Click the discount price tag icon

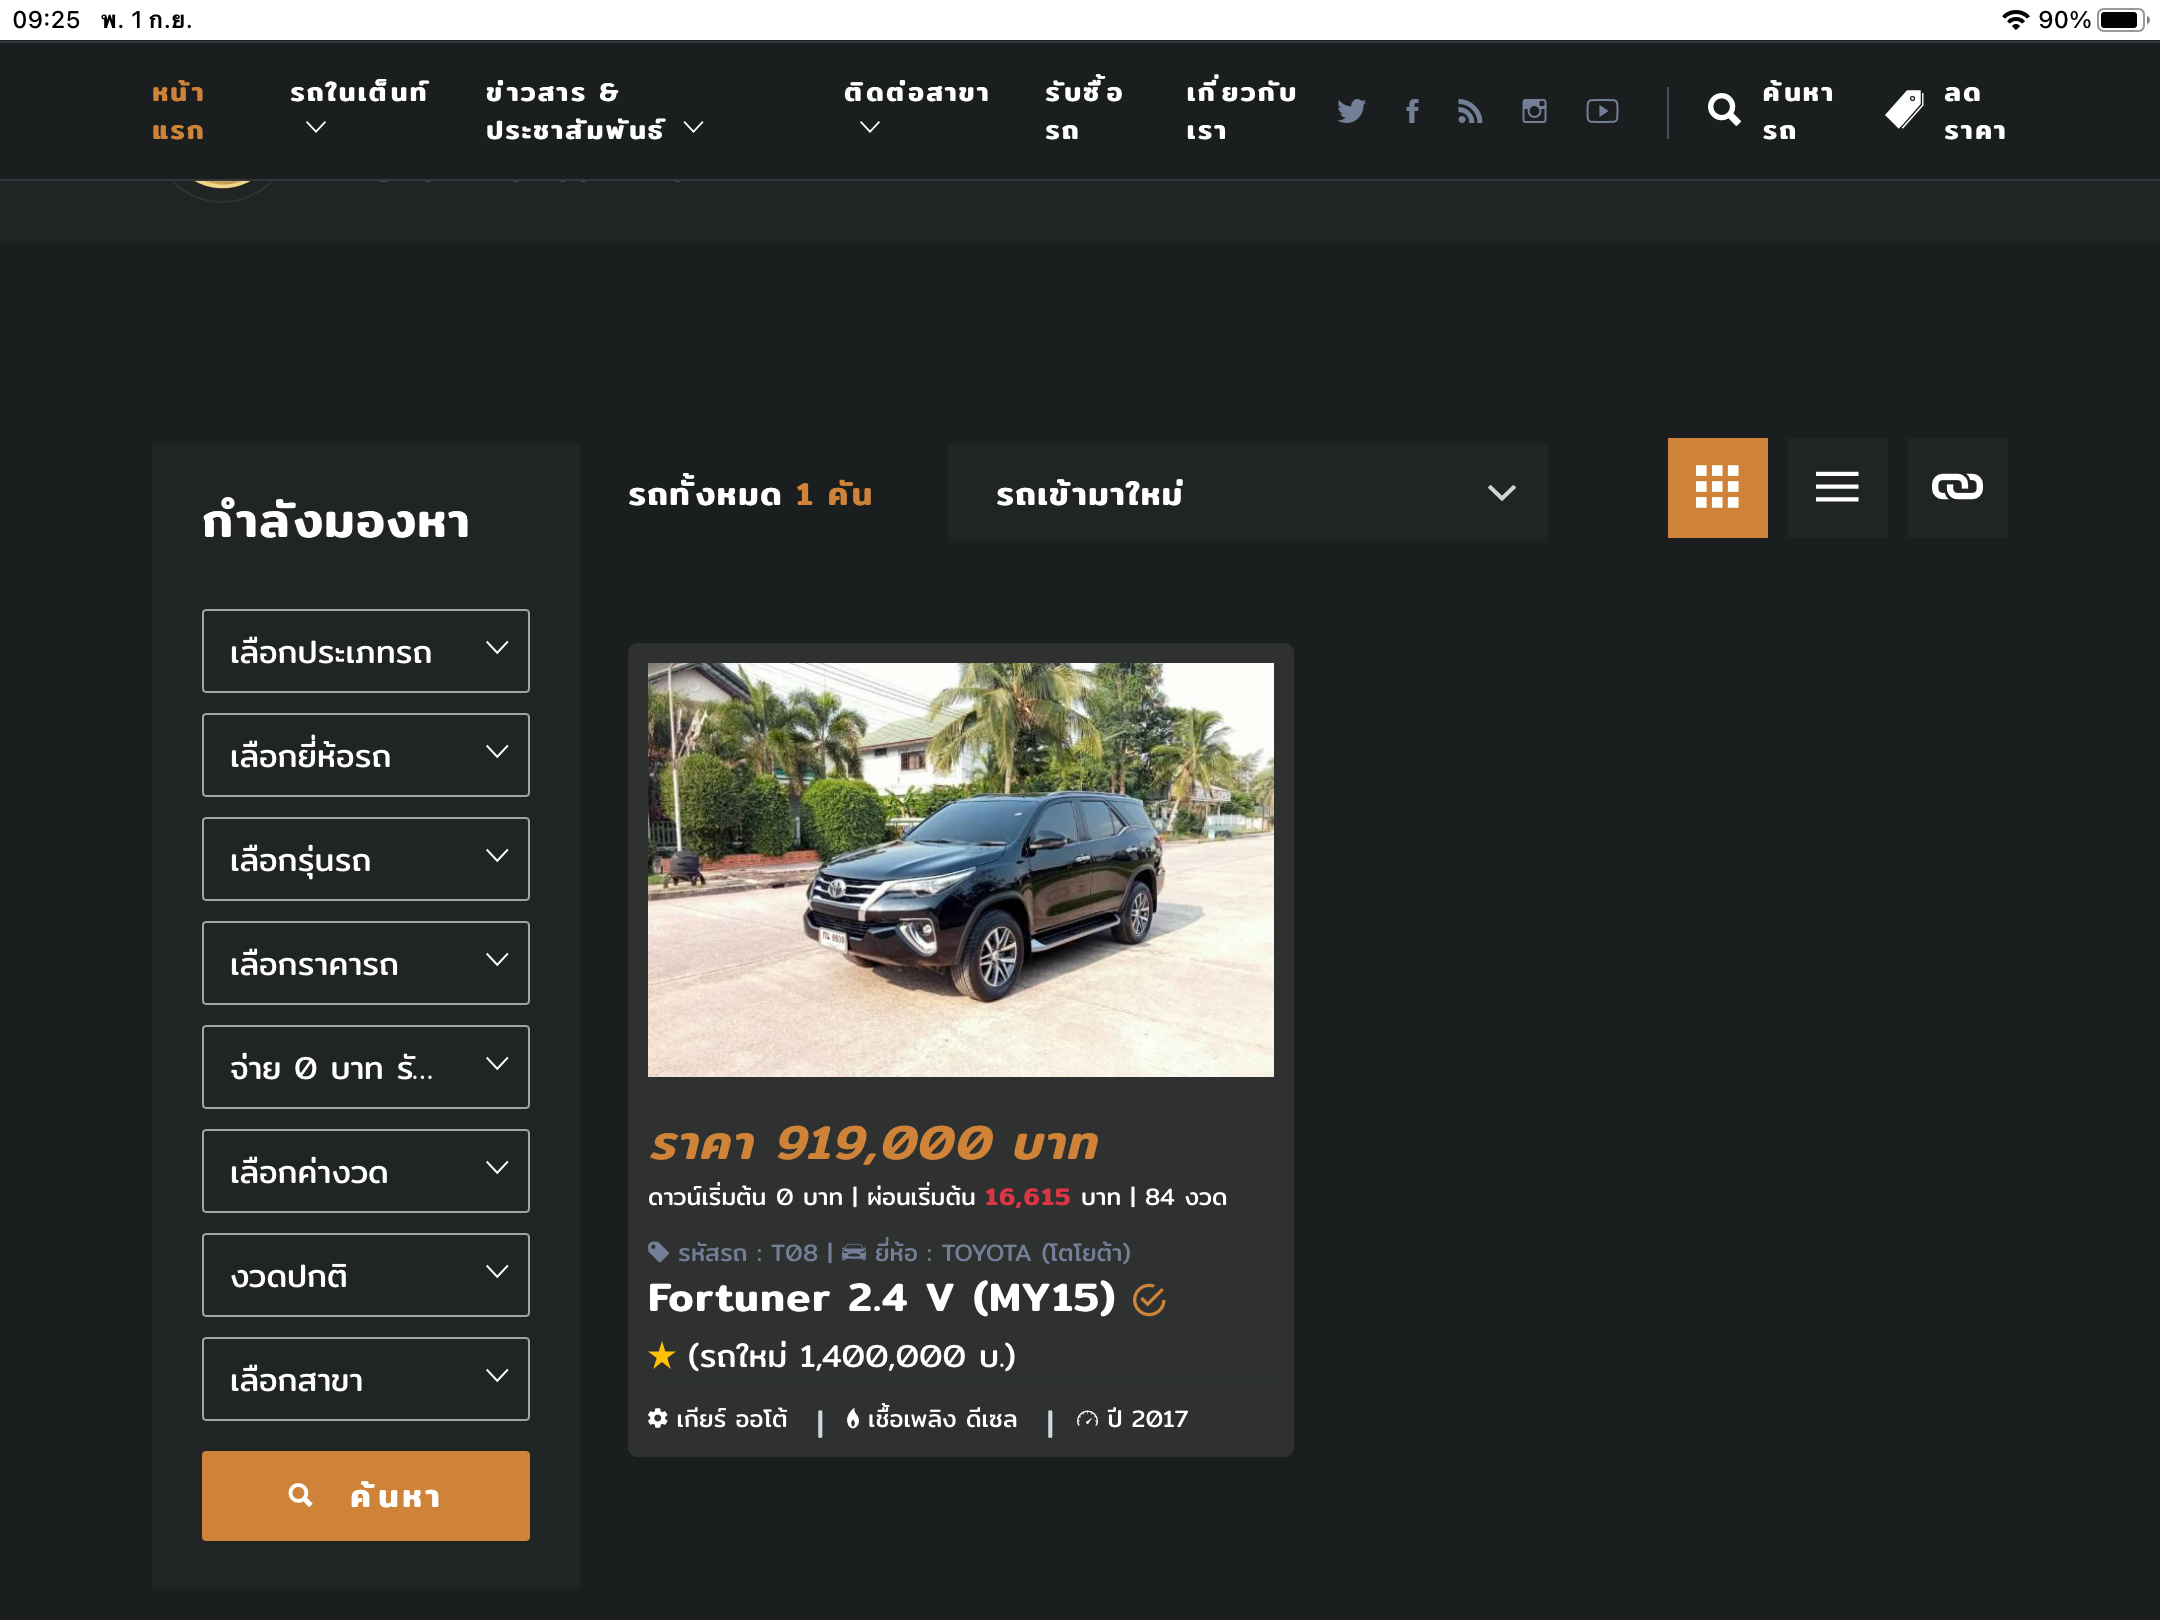1904,110
